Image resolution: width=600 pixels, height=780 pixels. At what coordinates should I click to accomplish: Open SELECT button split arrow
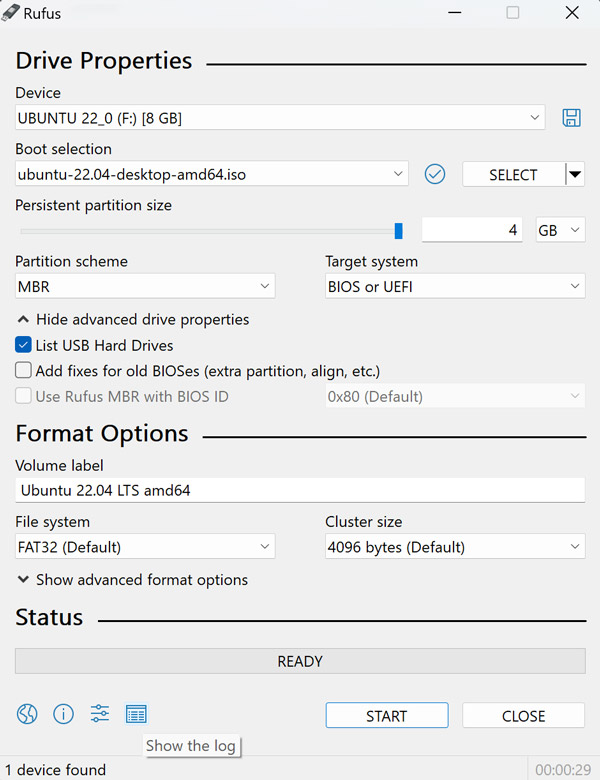(575, 175)
